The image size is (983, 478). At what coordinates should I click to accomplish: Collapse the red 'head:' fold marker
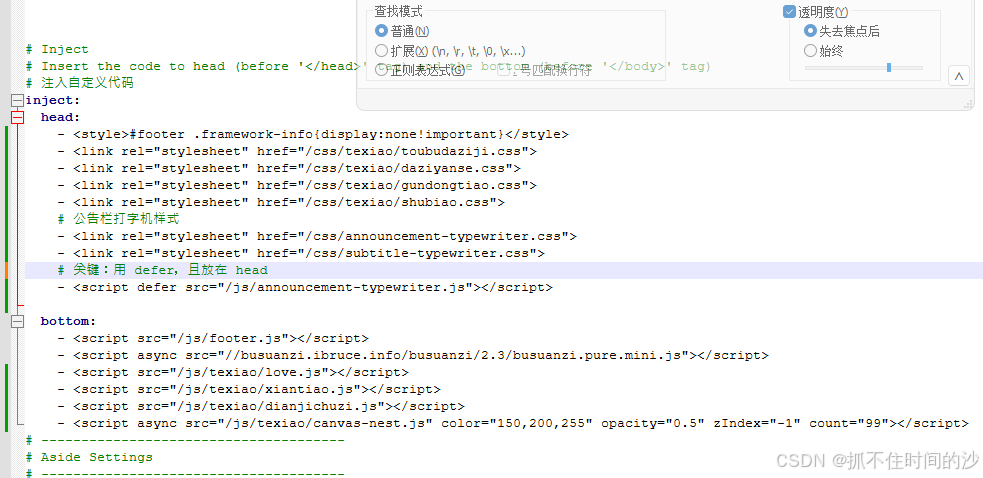(18, 117)
